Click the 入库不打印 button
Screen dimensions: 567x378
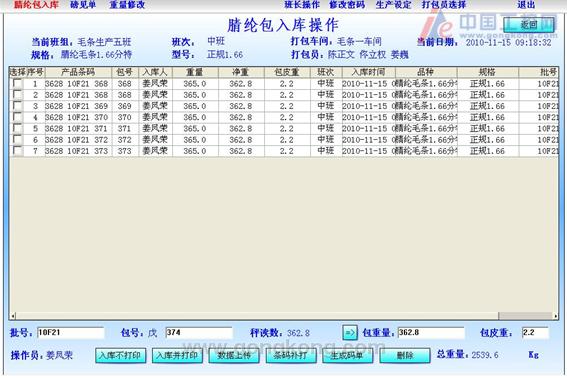120,355
